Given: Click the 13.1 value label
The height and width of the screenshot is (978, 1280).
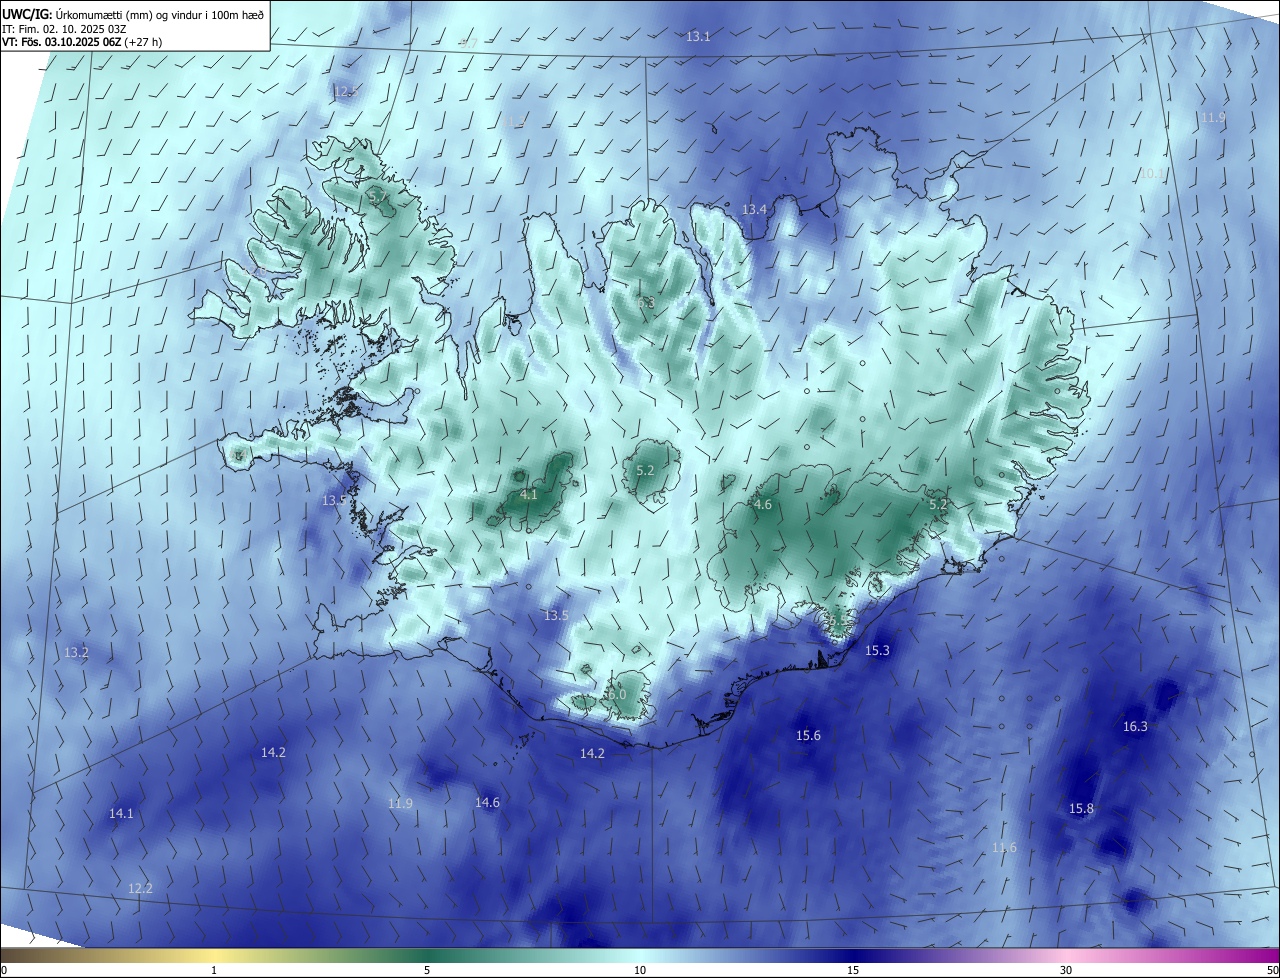Looking at the screenshot, I should (698, 36).
